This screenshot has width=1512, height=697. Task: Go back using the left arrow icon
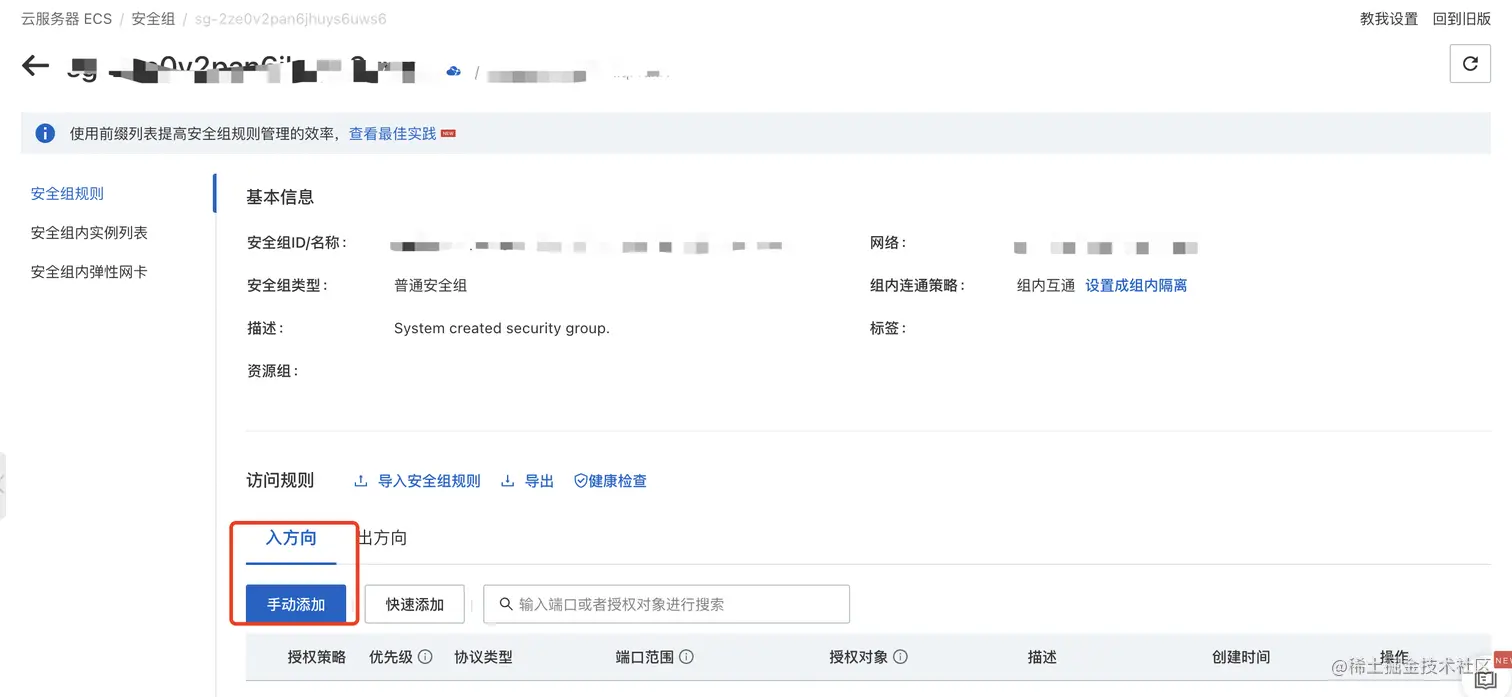pos(35,66)
